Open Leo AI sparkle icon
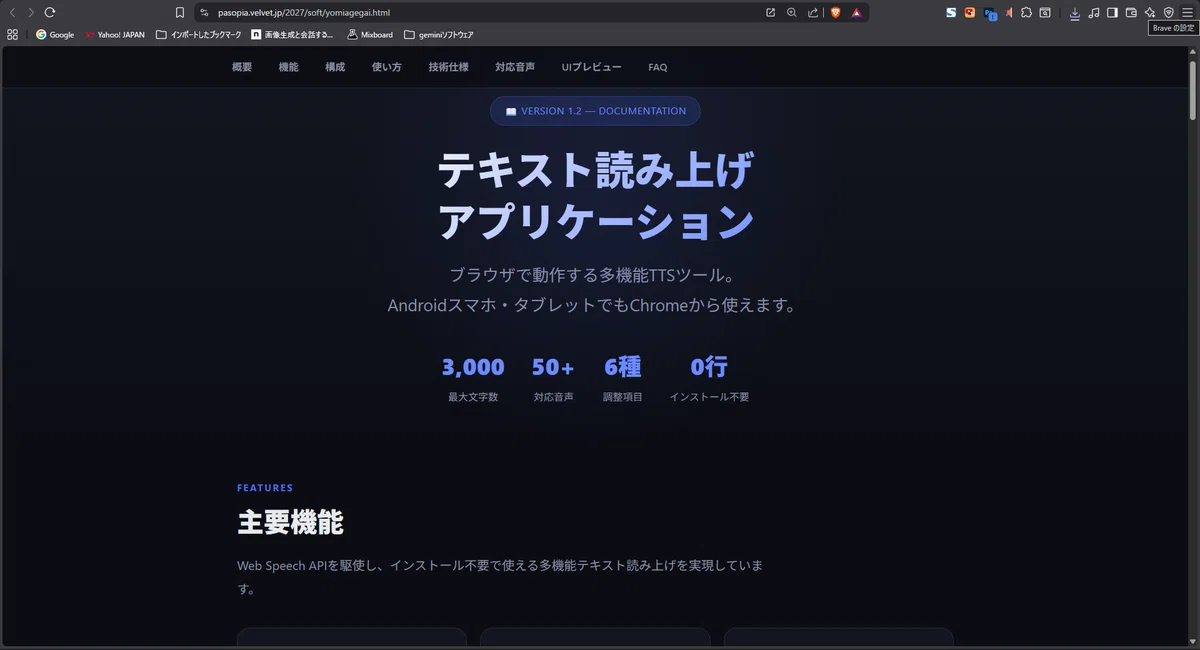 tap(1150, 12)
